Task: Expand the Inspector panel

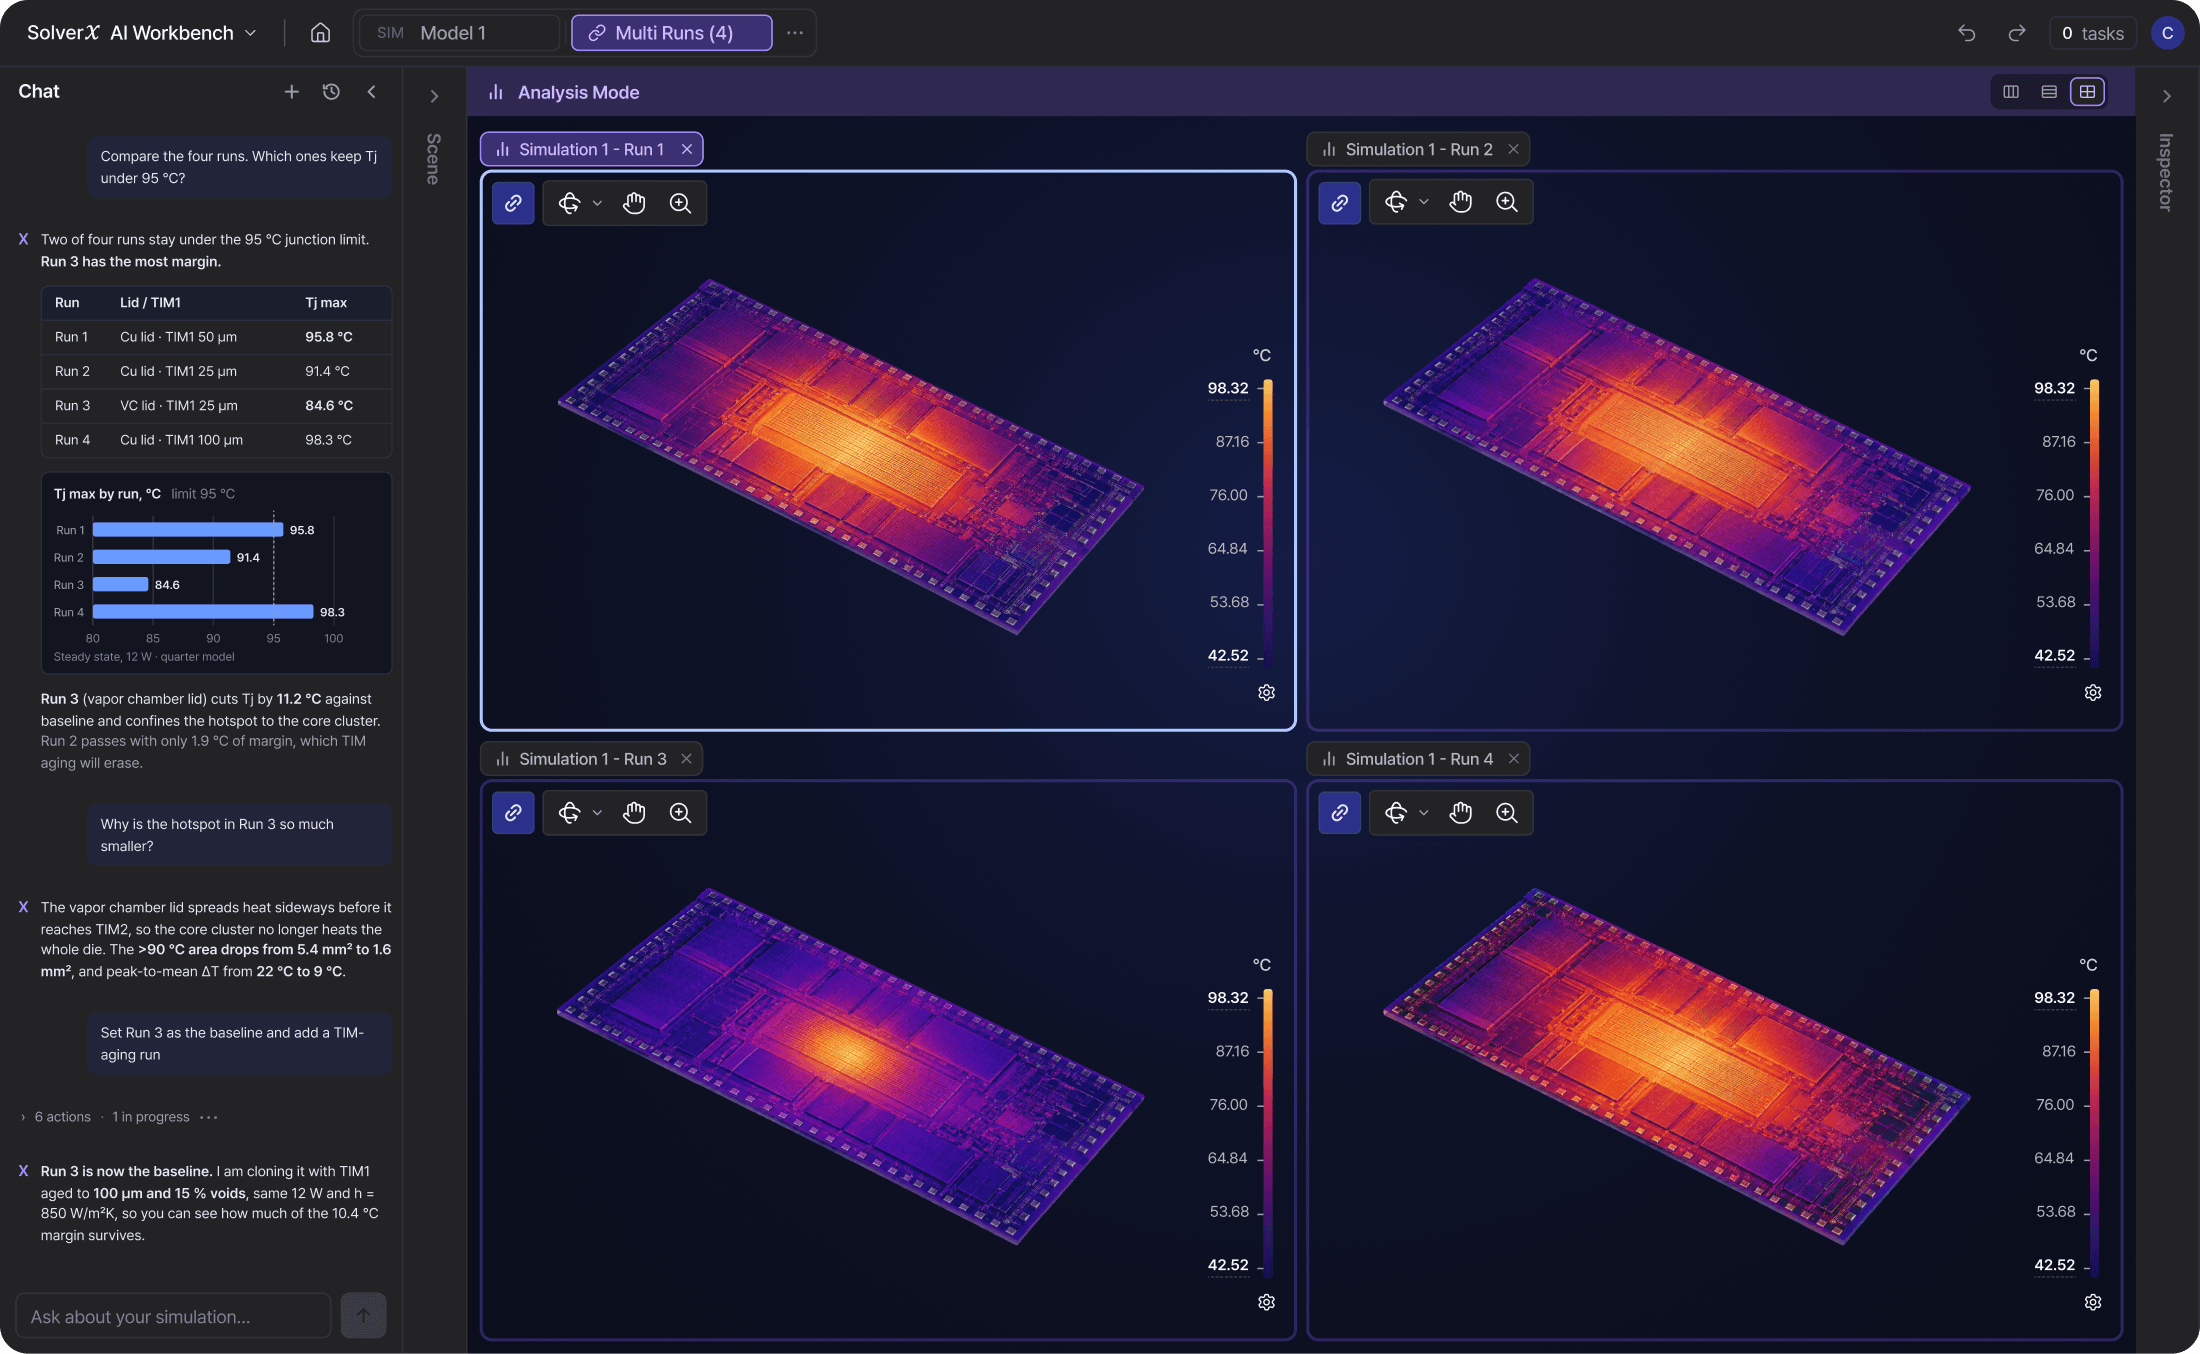Action: pyautogui.click(x=2166, y=97)
